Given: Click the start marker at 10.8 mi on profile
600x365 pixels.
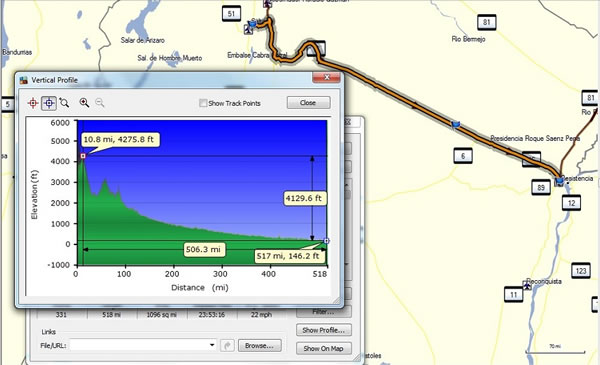Looking at the screenshot, I should tap(83, 156).
